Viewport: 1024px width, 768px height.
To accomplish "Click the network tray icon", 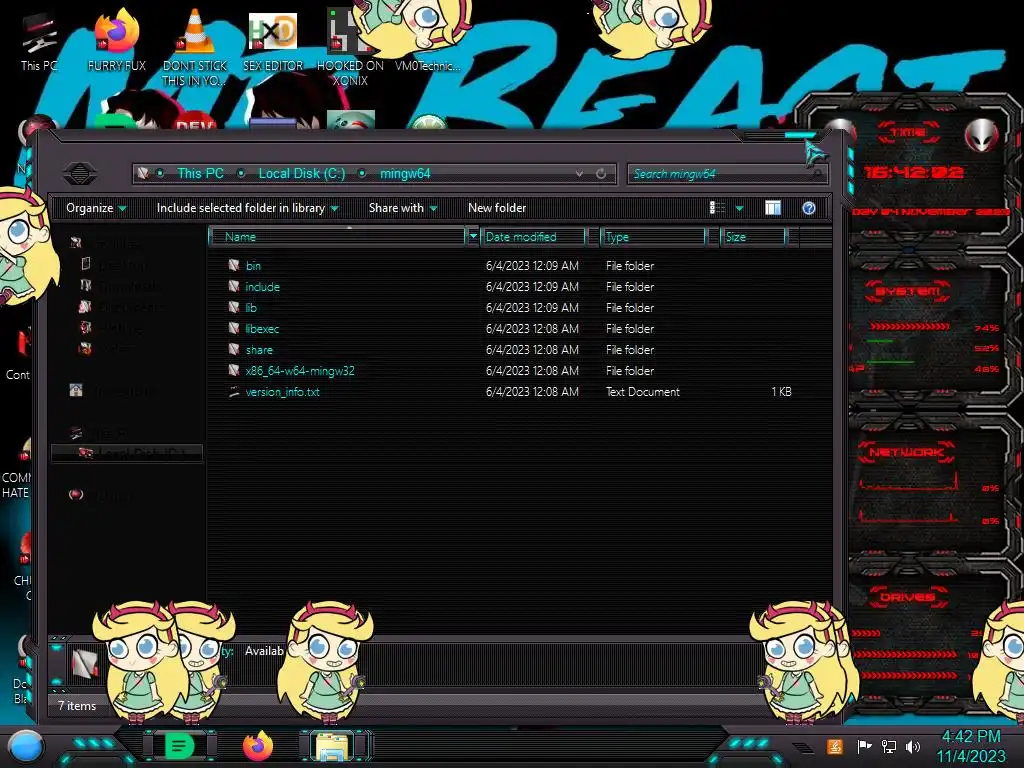I will [889, 746].
